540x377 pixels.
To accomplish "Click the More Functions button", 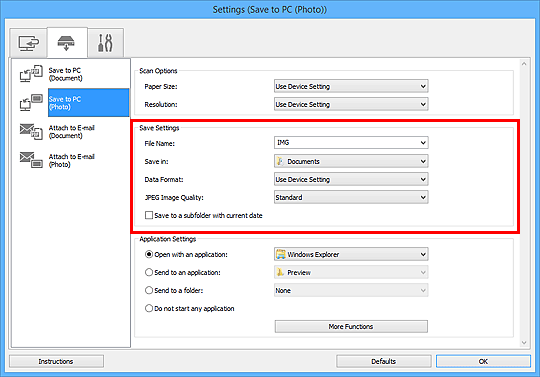I will (x=351, y=326).
